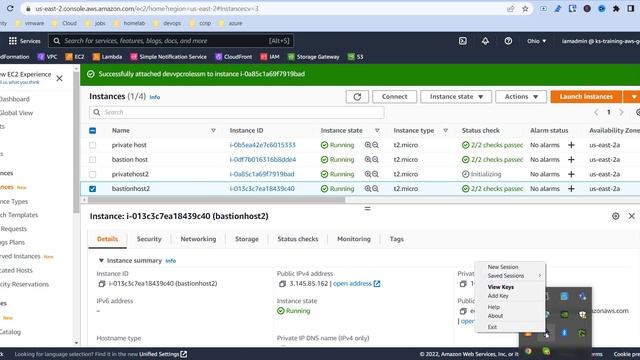640x360 pixels.
Task: Copy the Instance ID in summary
Action: coord(102,284)
